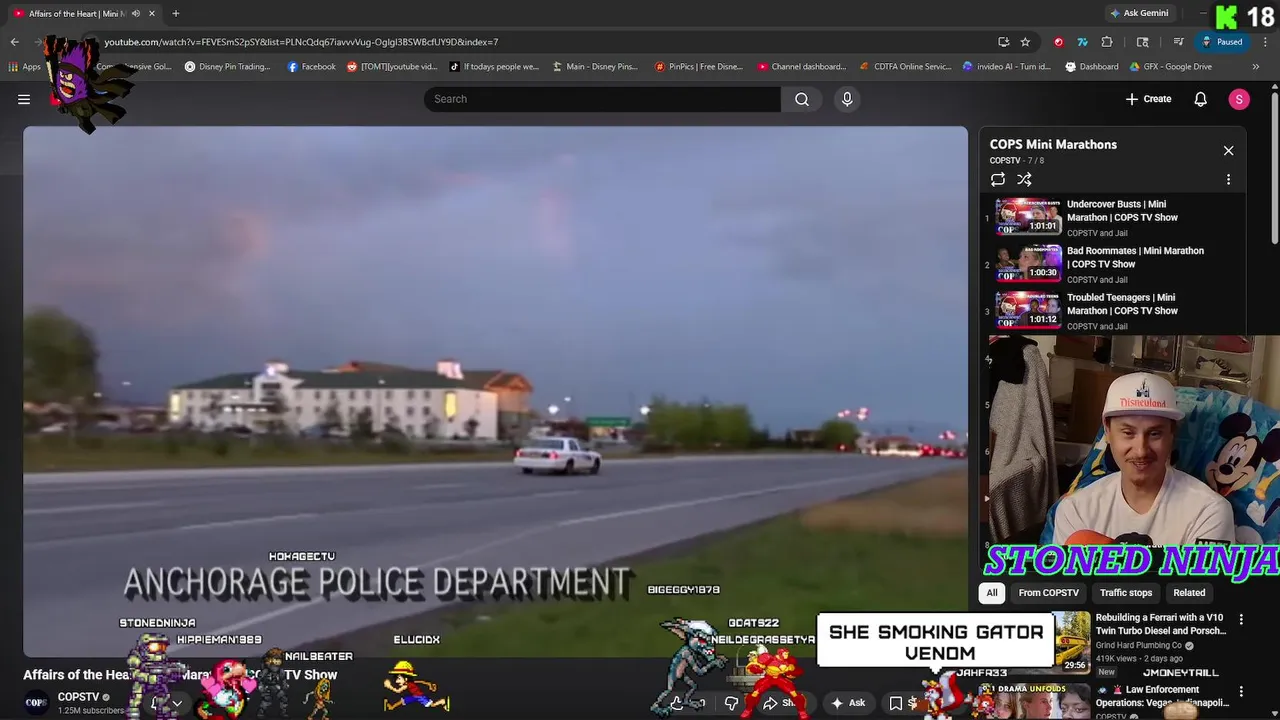
Task: Click the Troubled Teenagers video thumbnail
Action: coord(1027,310)
